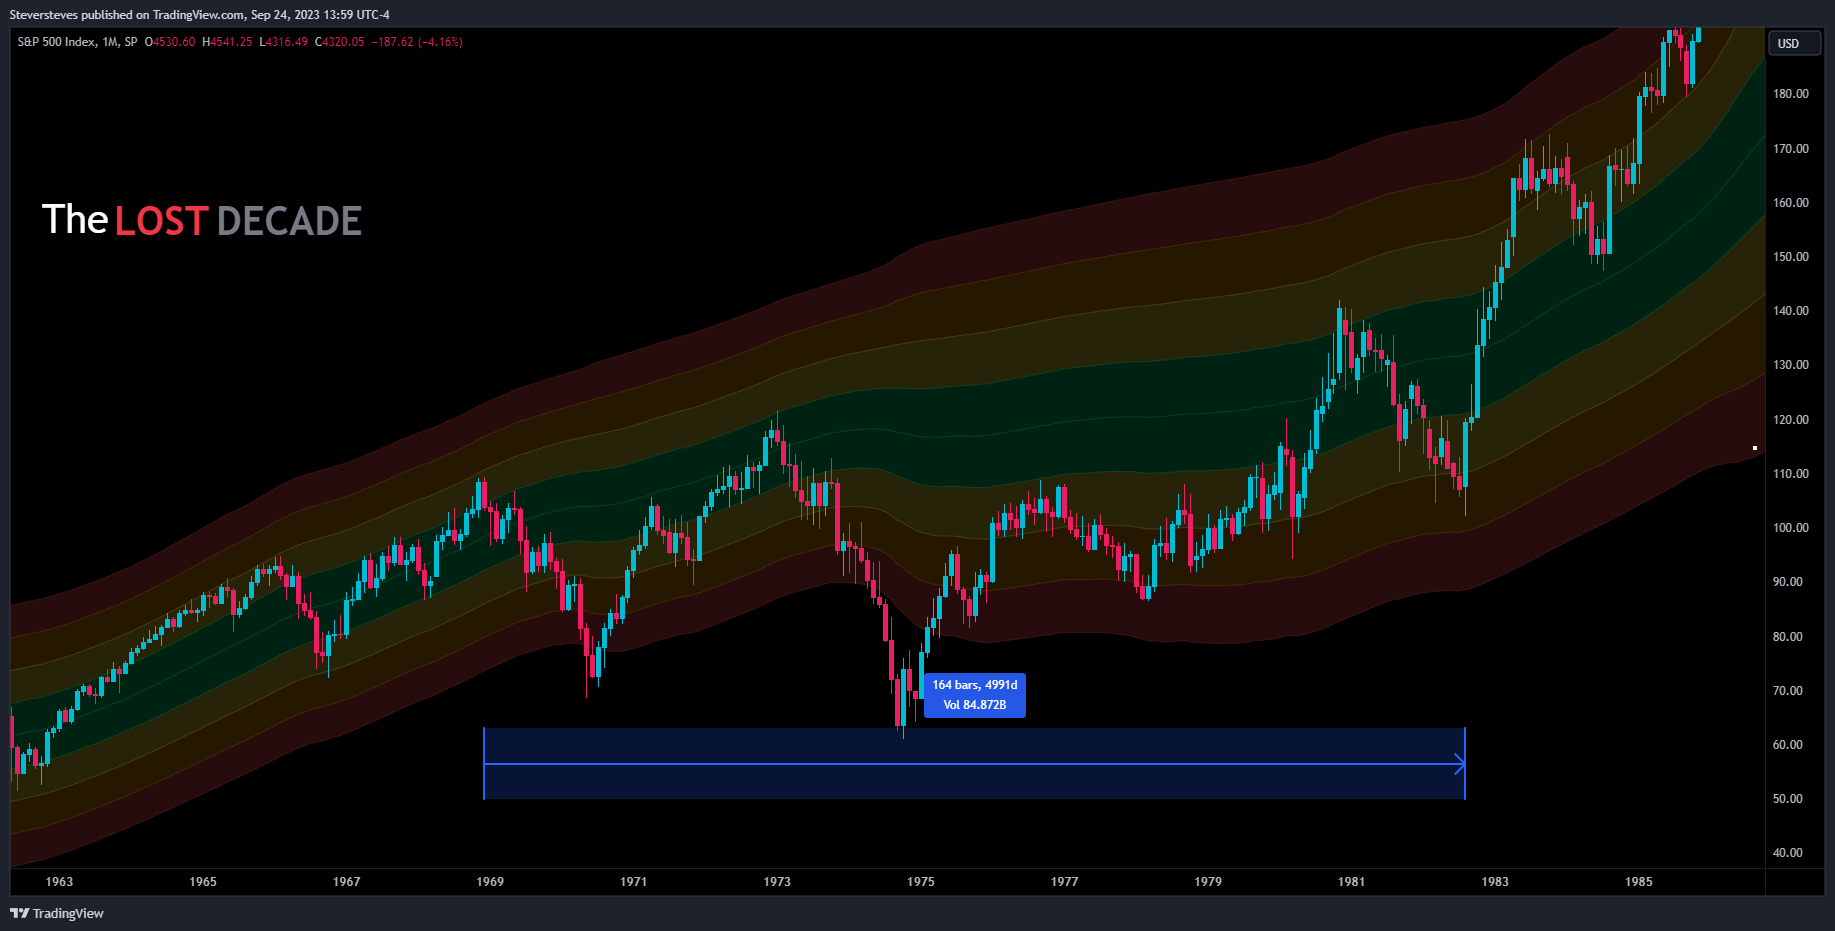Image resolution: width=1835 pixels, height=931 pixels.
Task: Click the 1983 label on time axis
Action: pos(1495,881)
